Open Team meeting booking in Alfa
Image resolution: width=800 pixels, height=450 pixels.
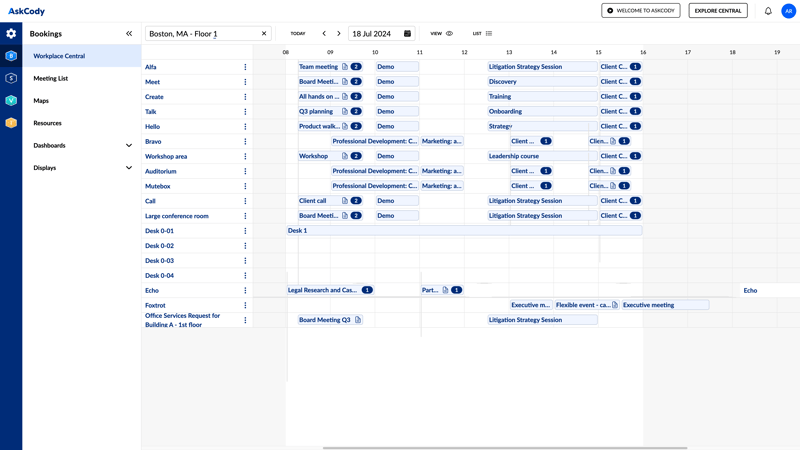(x=330, y=67)
